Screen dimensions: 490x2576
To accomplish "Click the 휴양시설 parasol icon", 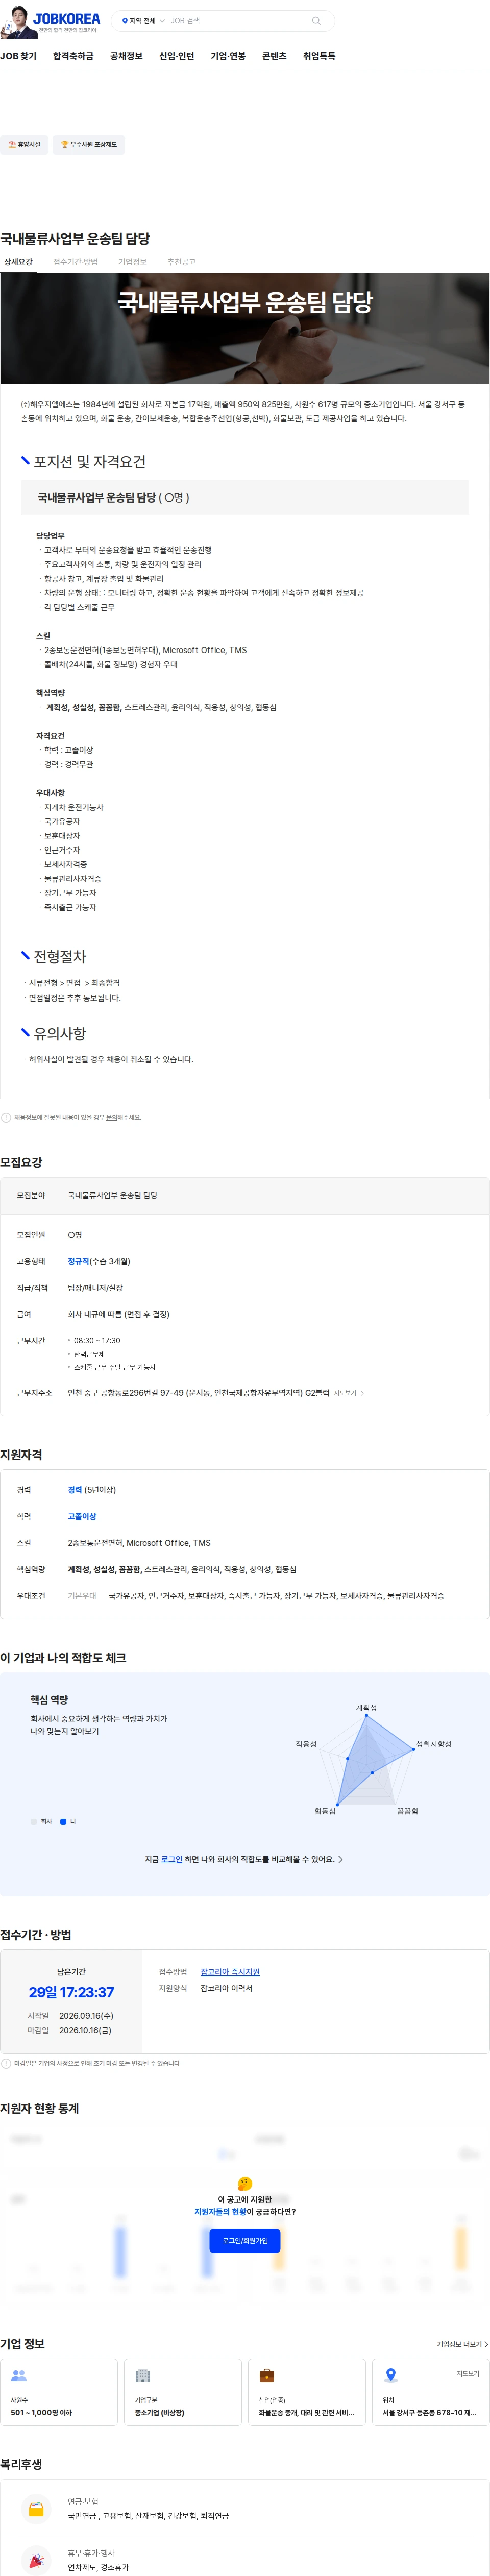I will (x=12, y=145).
